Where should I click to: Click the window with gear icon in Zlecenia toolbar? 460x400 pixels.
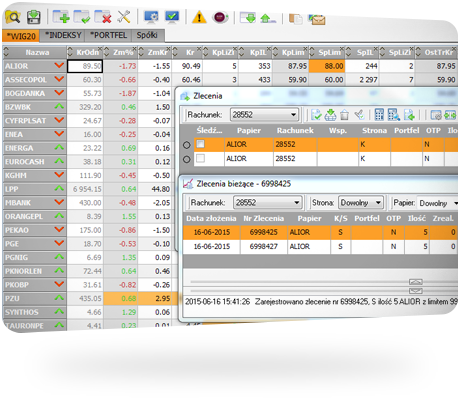(x=436, y=115)
